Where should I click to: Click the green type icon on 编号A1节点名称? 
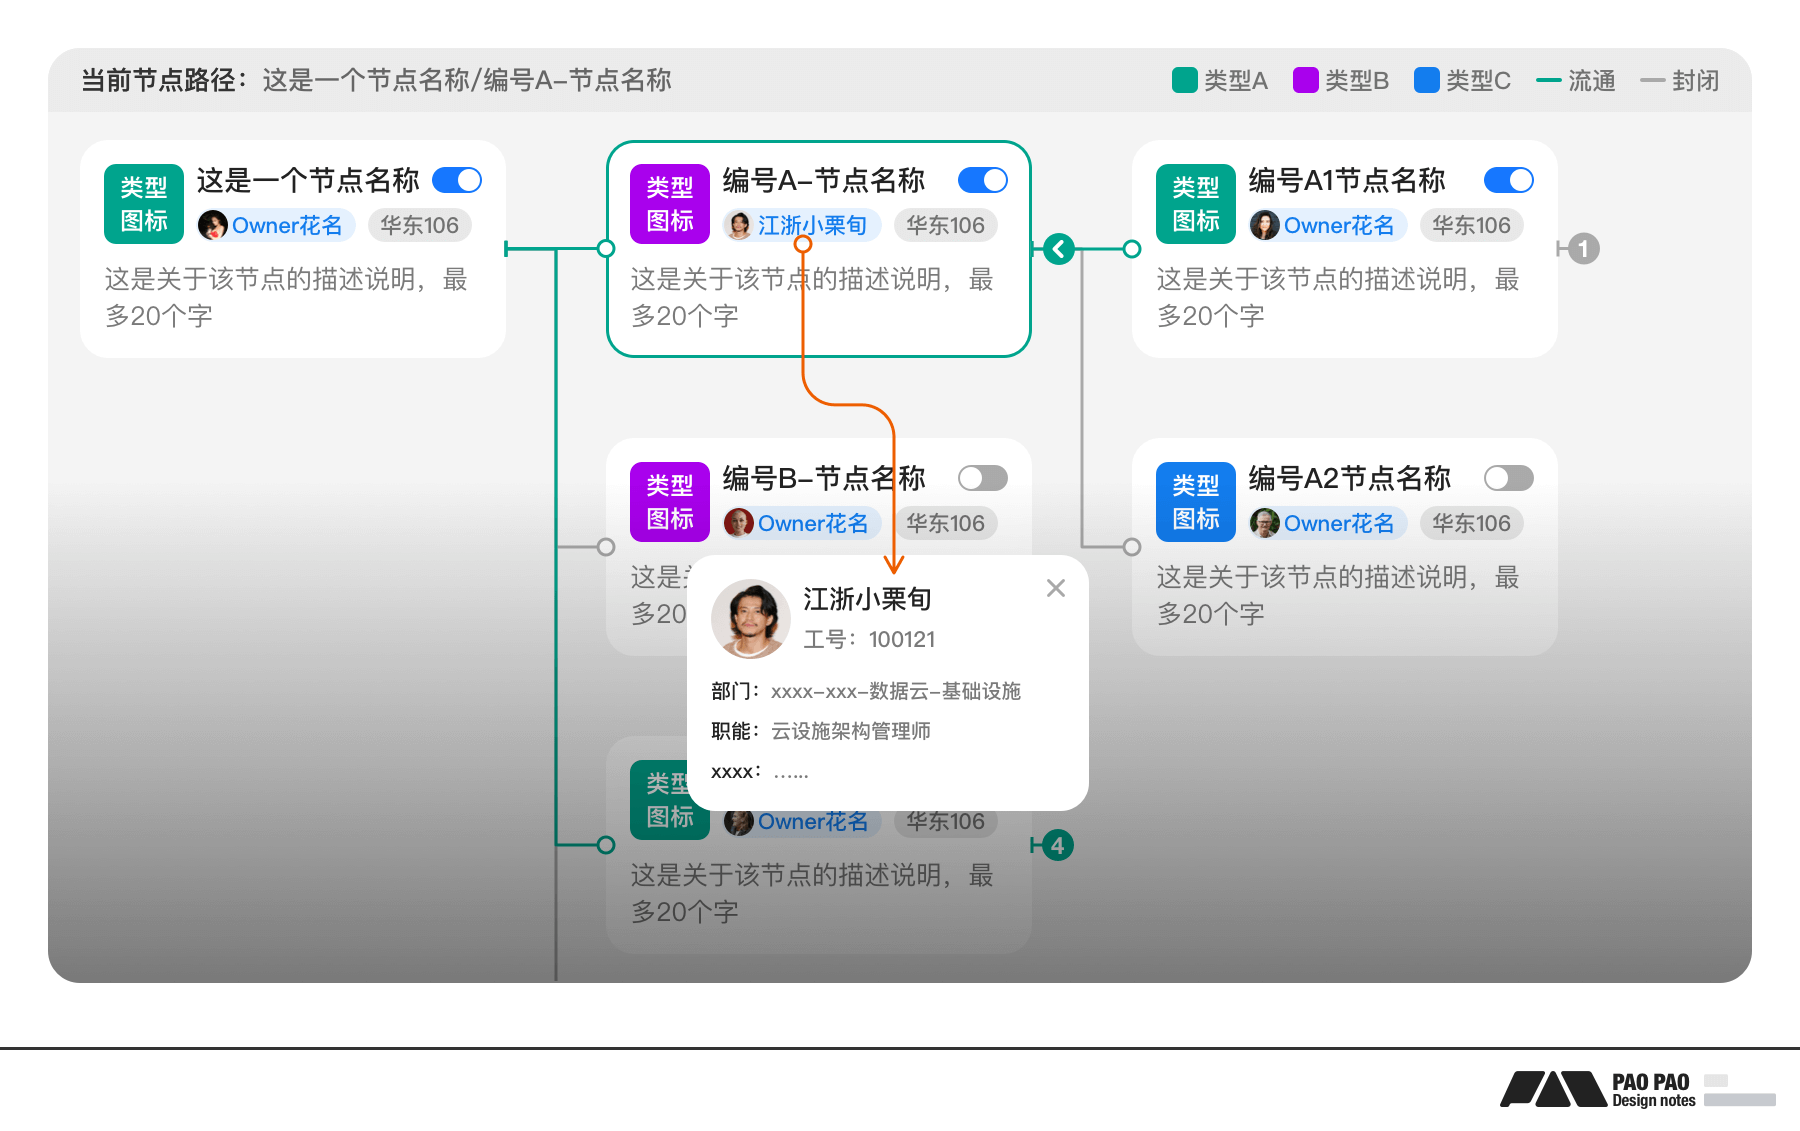[x=1195, y=204]
